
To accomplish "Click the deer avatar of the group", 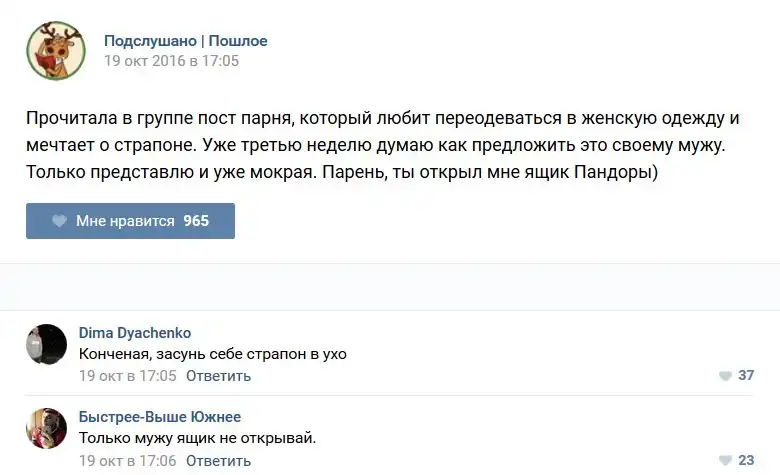I will [x=54, y=50].
